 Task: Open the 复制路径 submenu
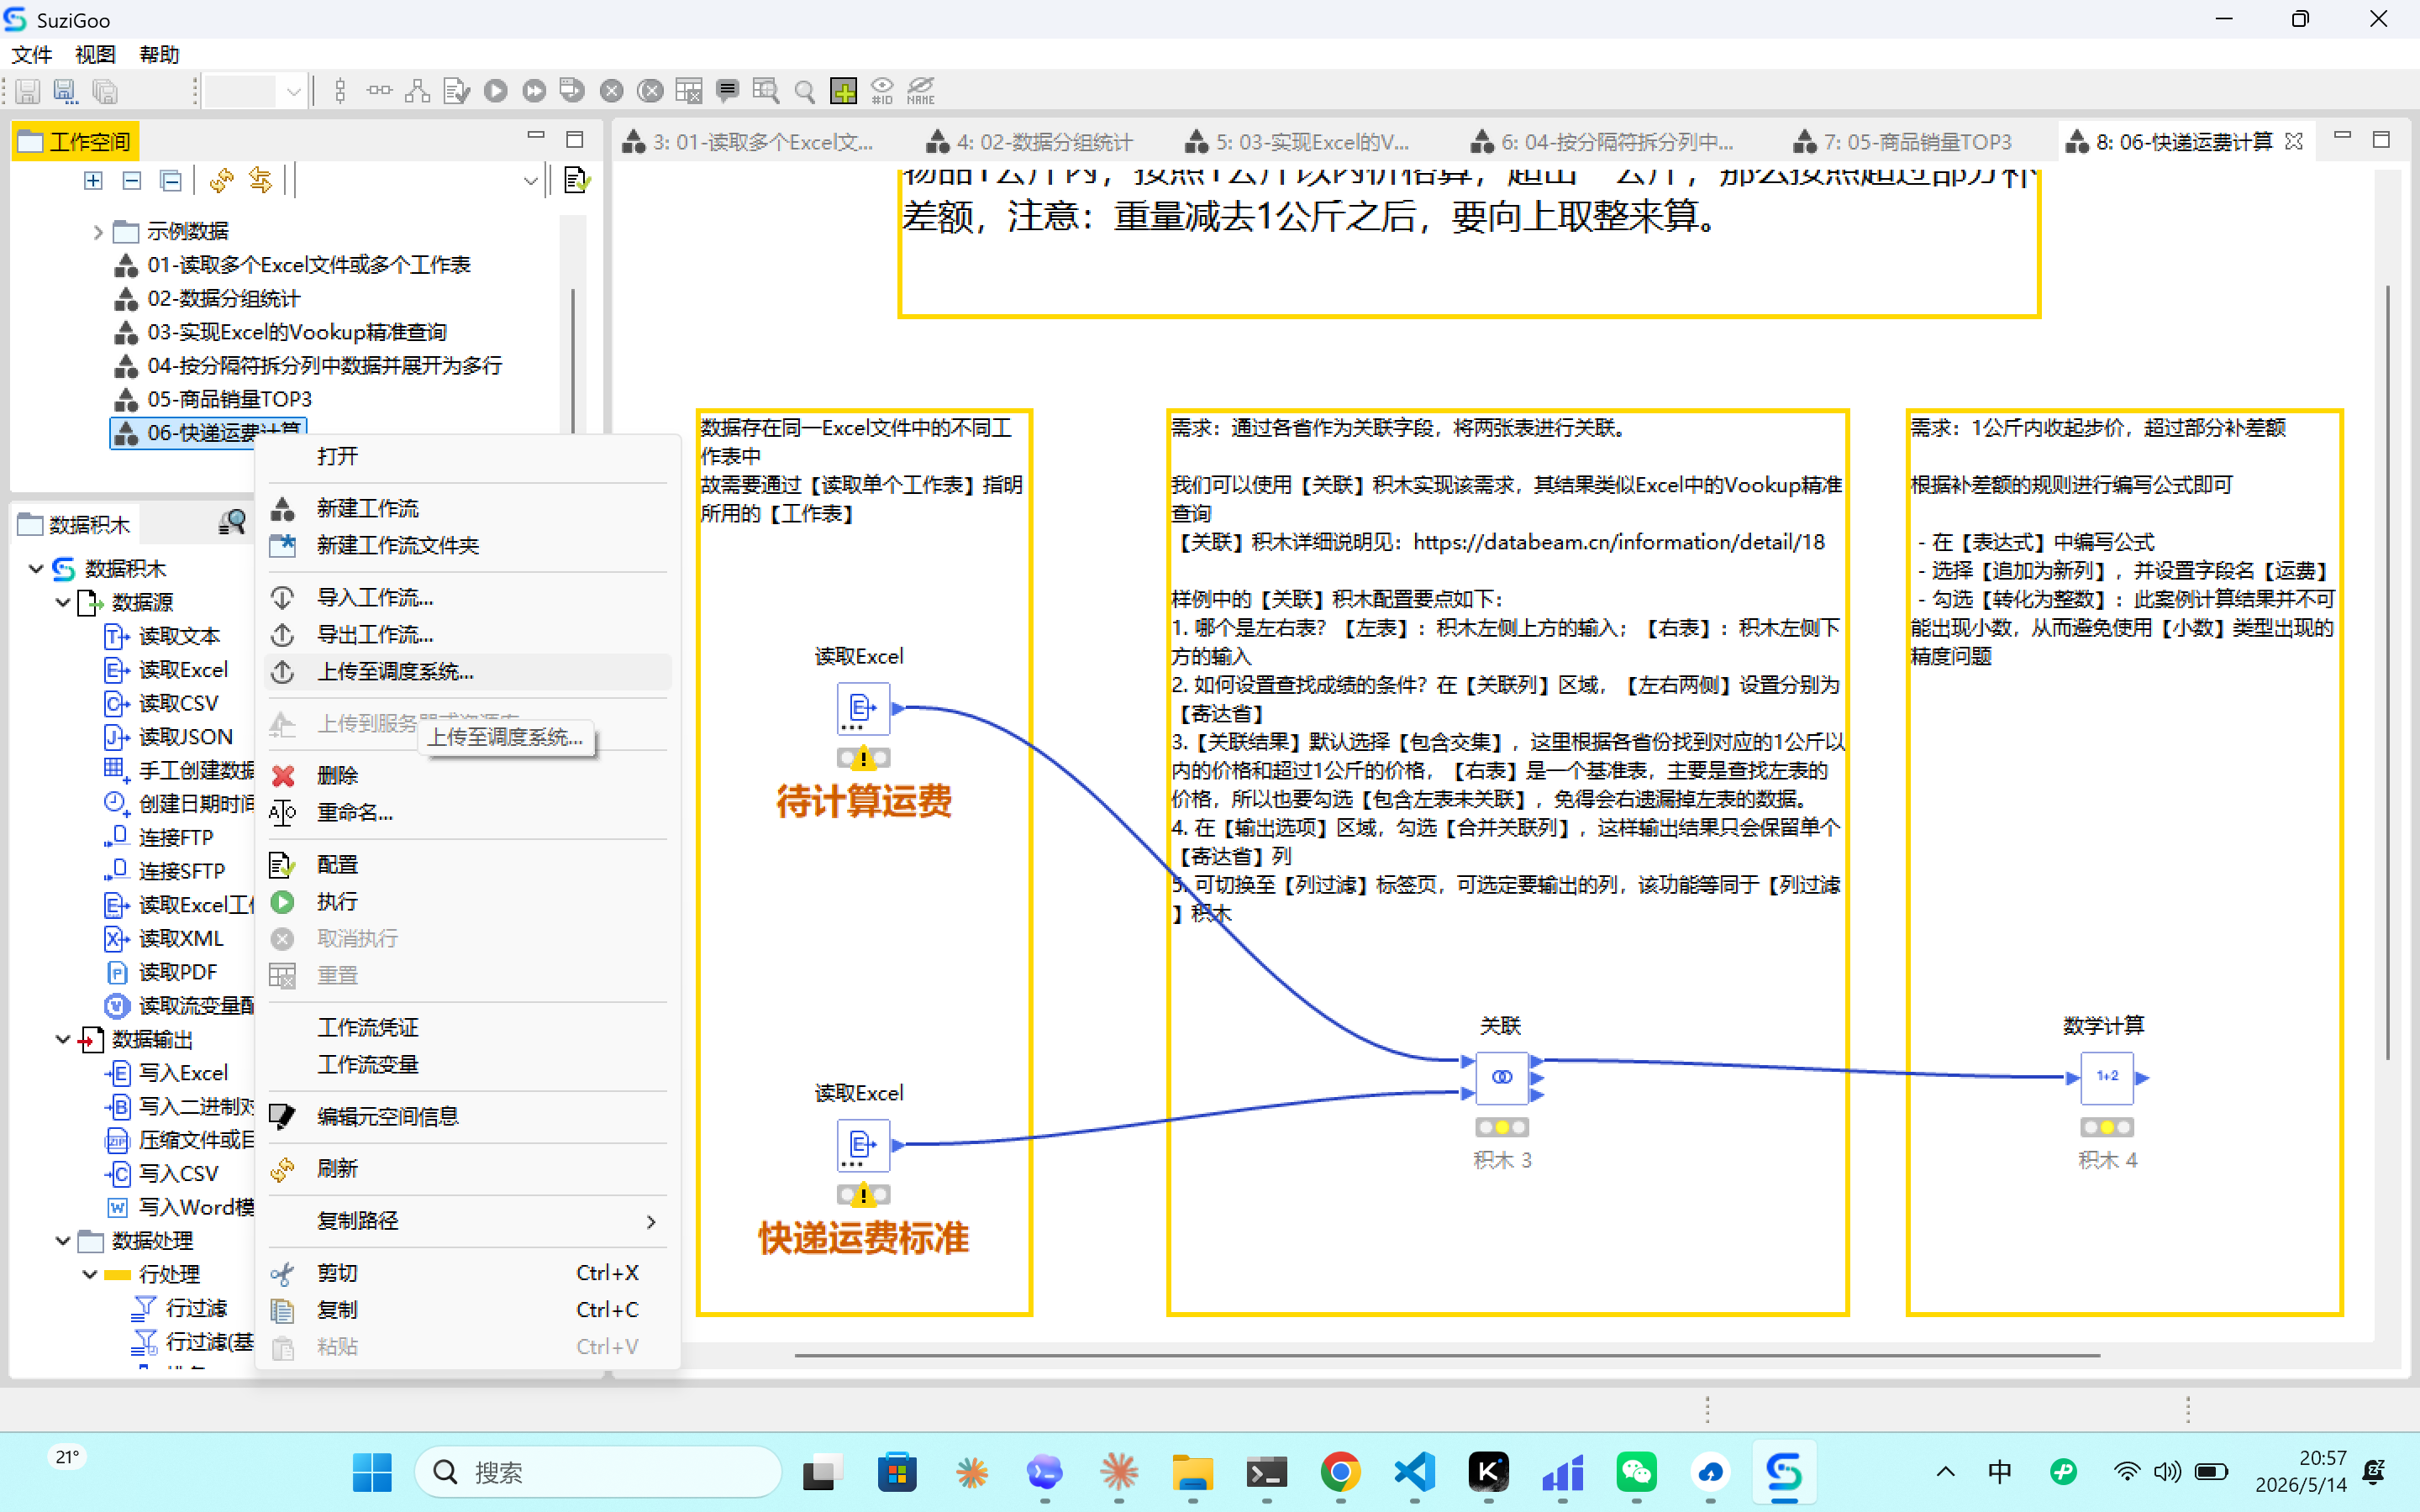pos(467,1221)
